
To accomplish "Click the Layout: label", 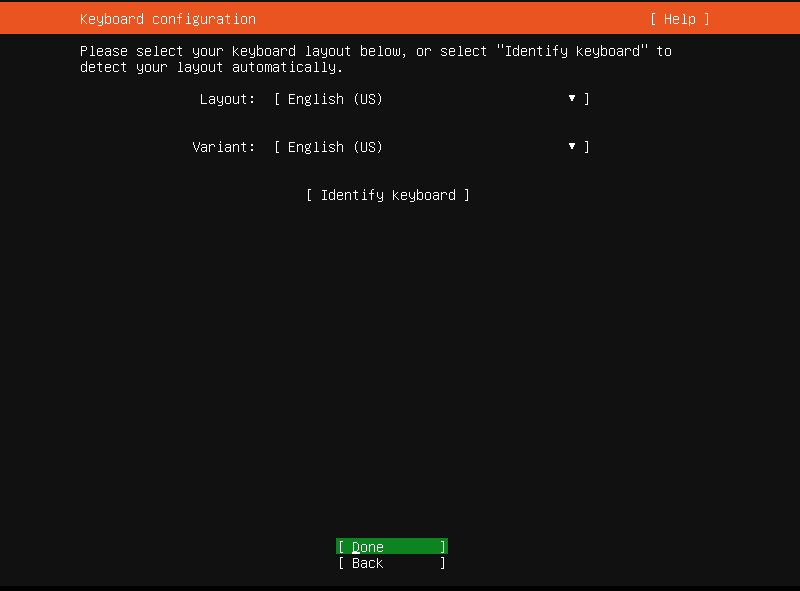I will point(227,99).
